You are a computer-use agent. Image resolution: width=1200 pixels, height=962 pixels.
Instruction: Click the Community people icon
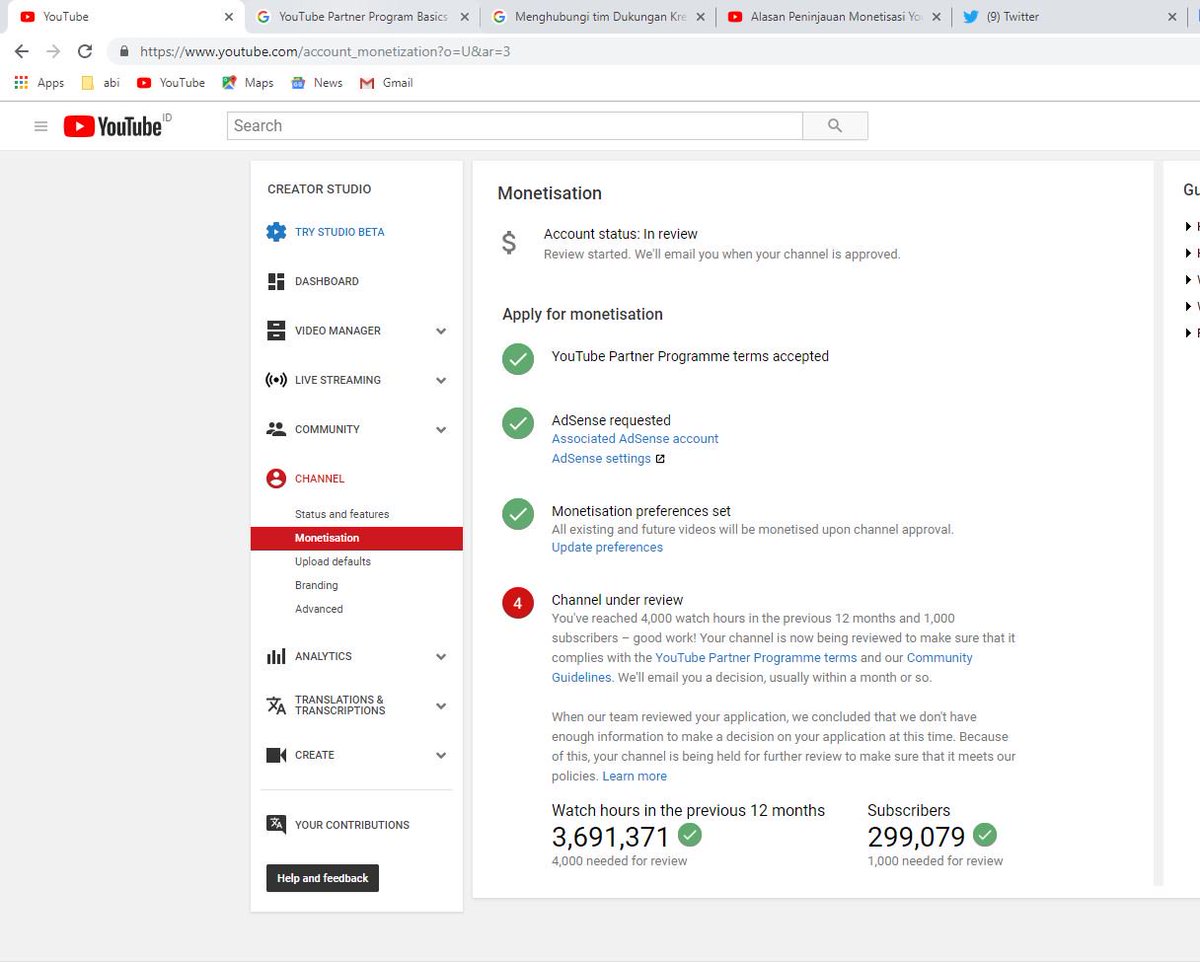point(276,429)
